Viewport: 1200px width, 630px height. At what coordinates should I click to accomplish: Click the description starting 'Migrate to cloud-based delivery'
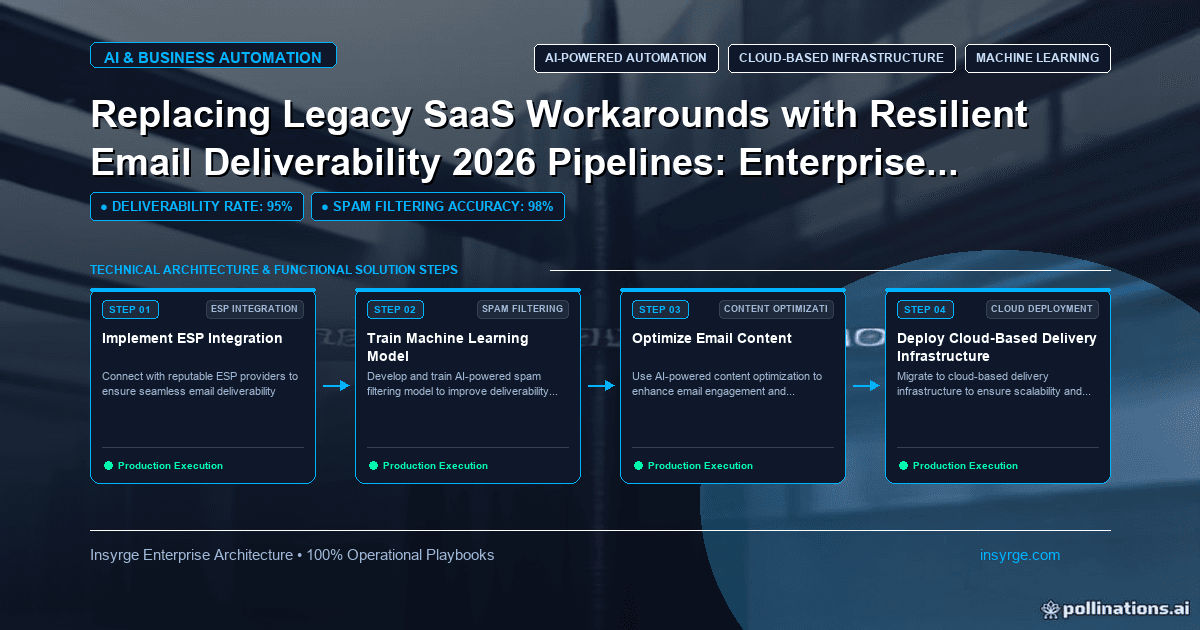pyautogui.click(x=994, y=384)
